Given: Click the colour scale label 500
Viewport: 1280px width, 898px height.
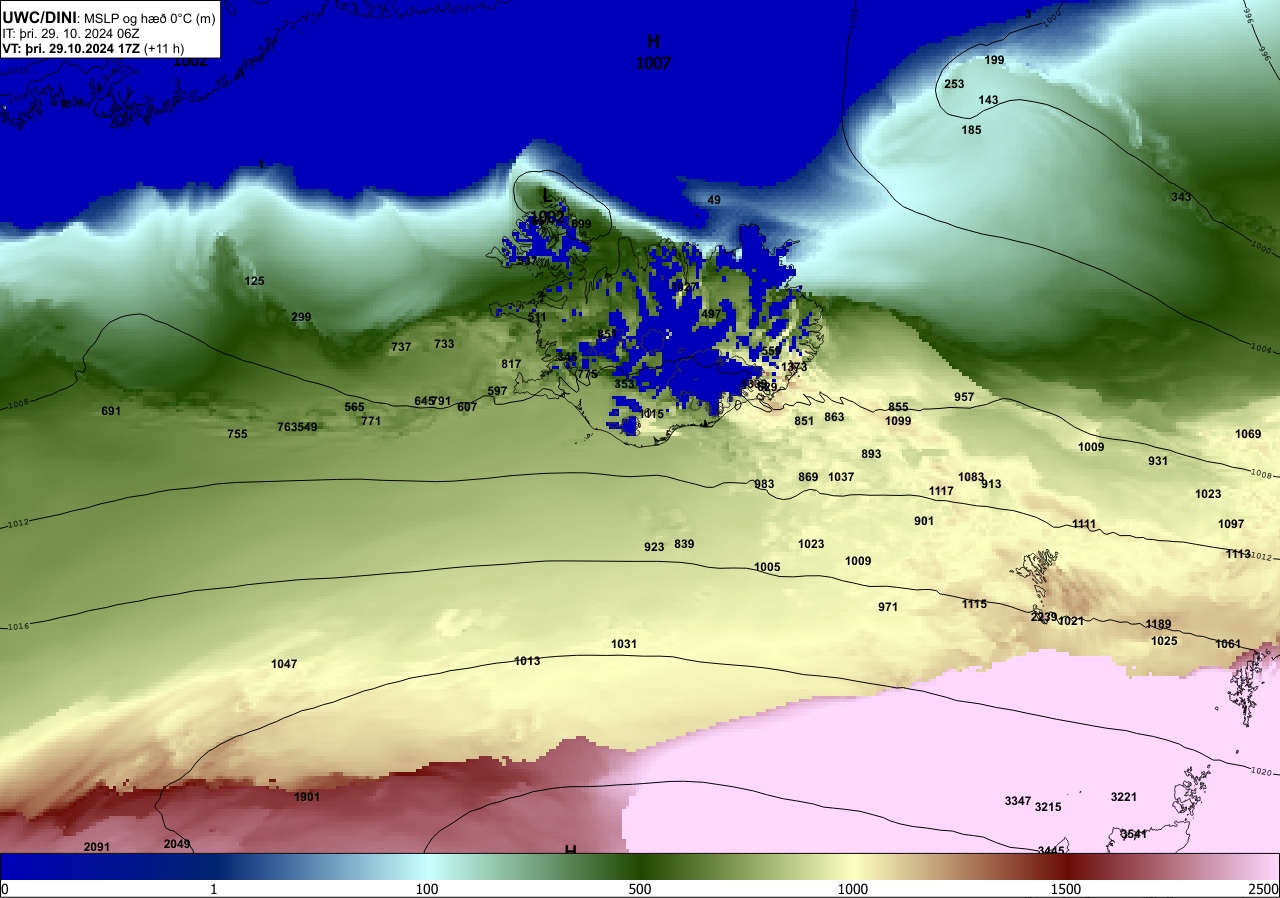Looking at the screenshot, I should pos(640,889).
